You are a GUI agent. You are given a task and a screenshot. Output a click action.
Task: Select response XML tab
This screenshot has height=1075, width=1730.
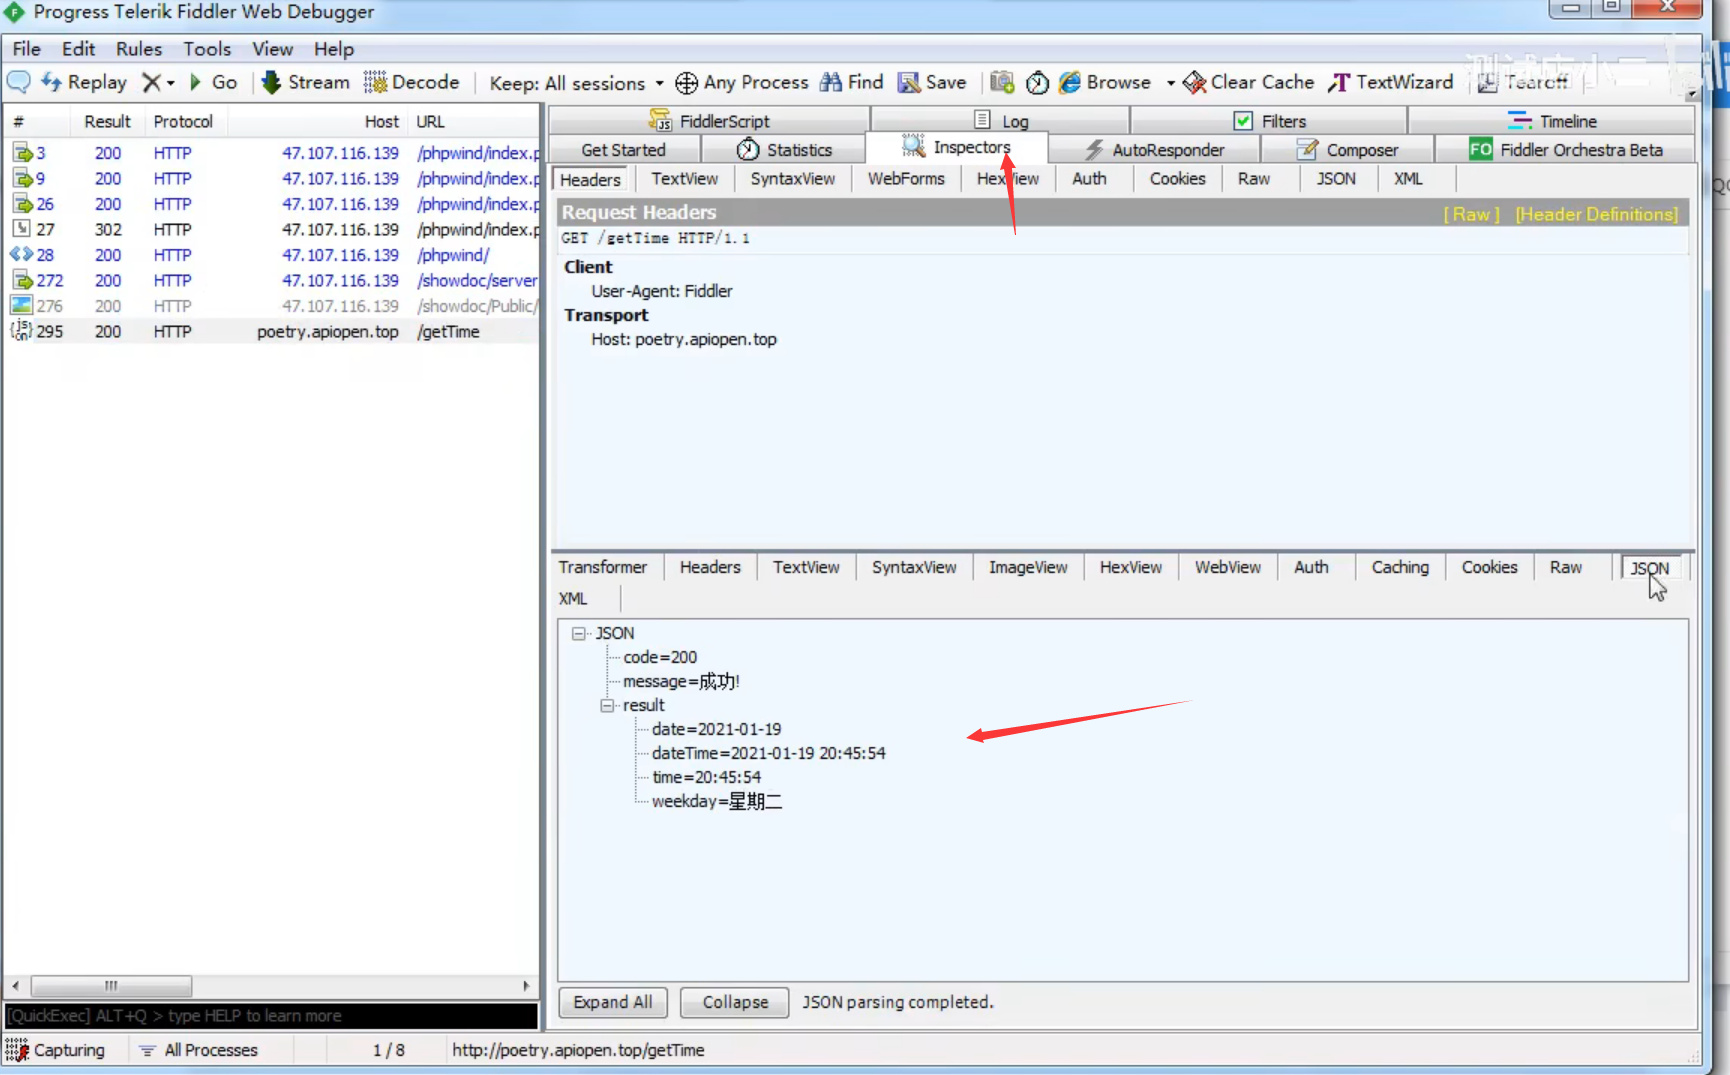coord(573,598)
